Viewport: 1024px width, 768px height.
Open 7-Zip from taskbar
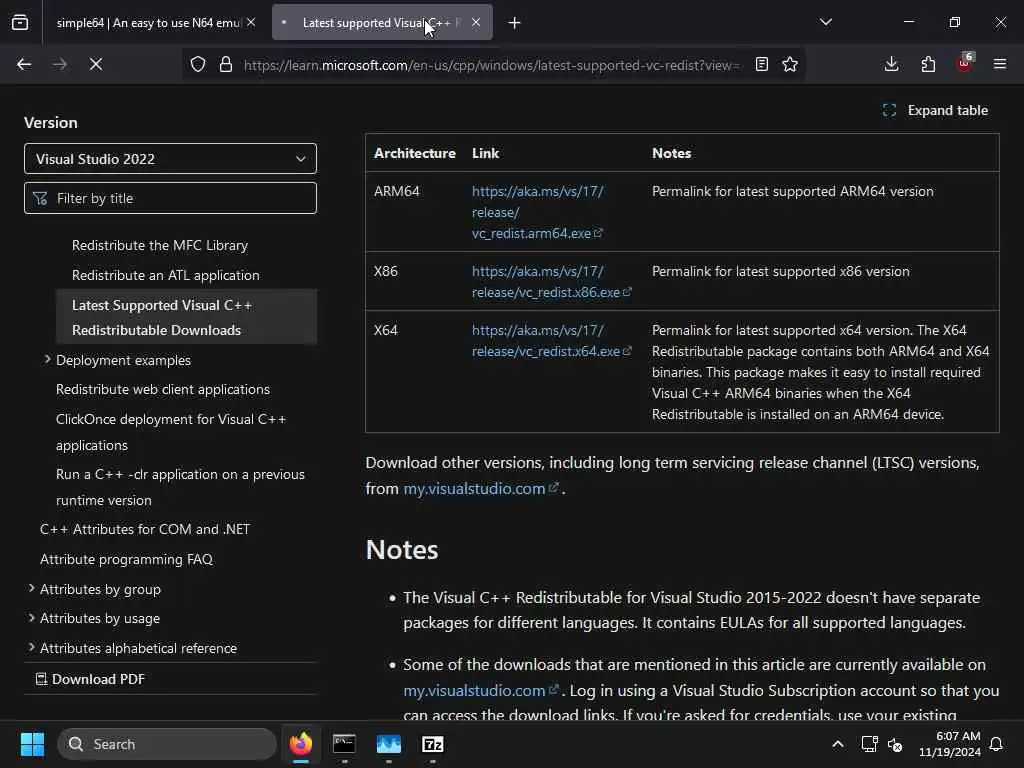pos(433,744)
